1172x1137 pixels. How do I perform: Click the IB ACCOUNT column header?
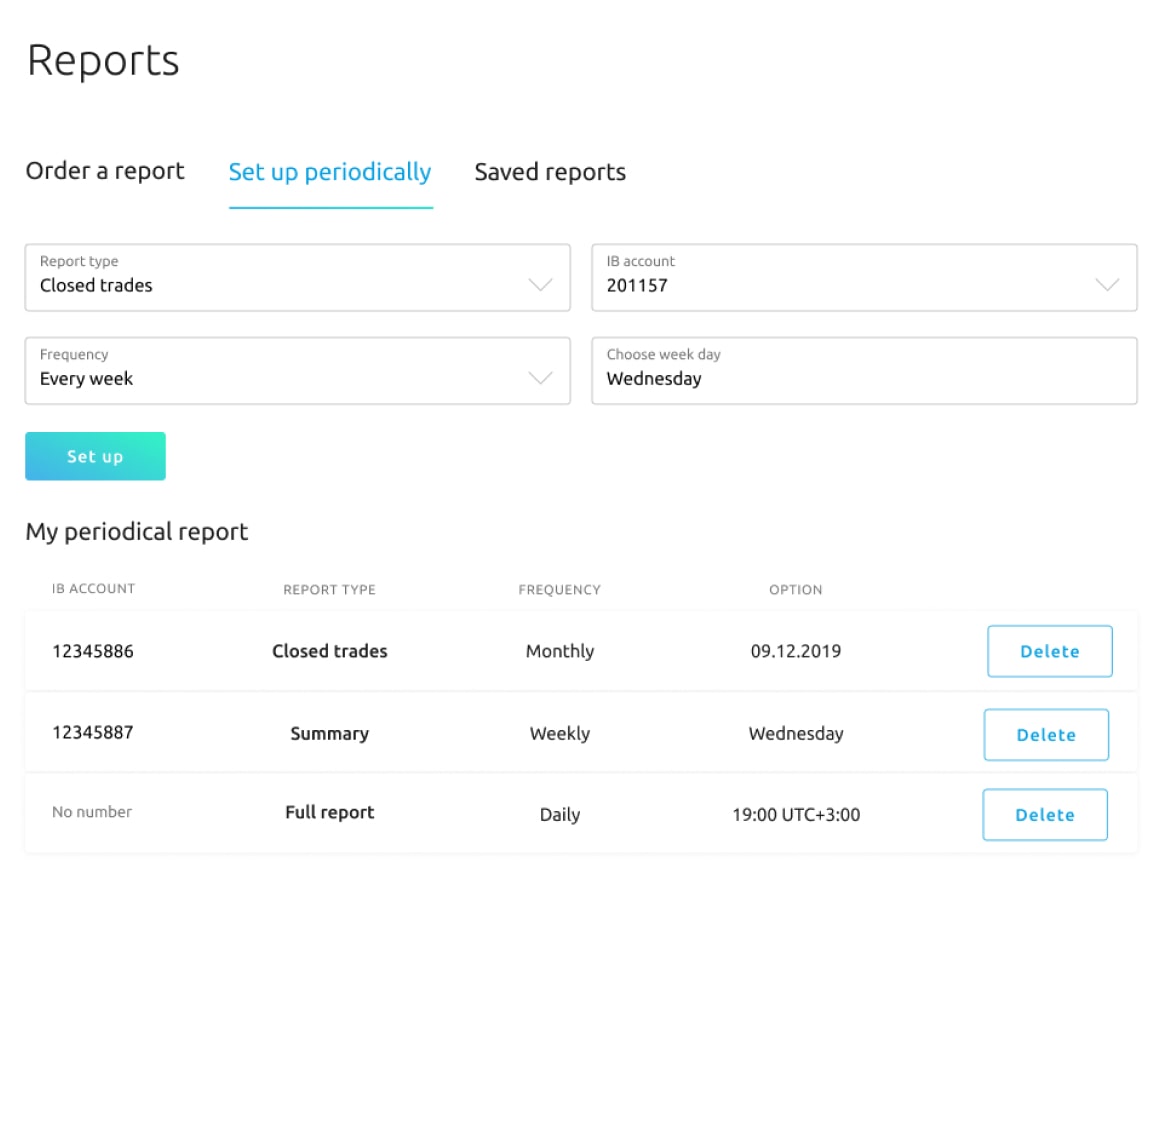point(93,589)
